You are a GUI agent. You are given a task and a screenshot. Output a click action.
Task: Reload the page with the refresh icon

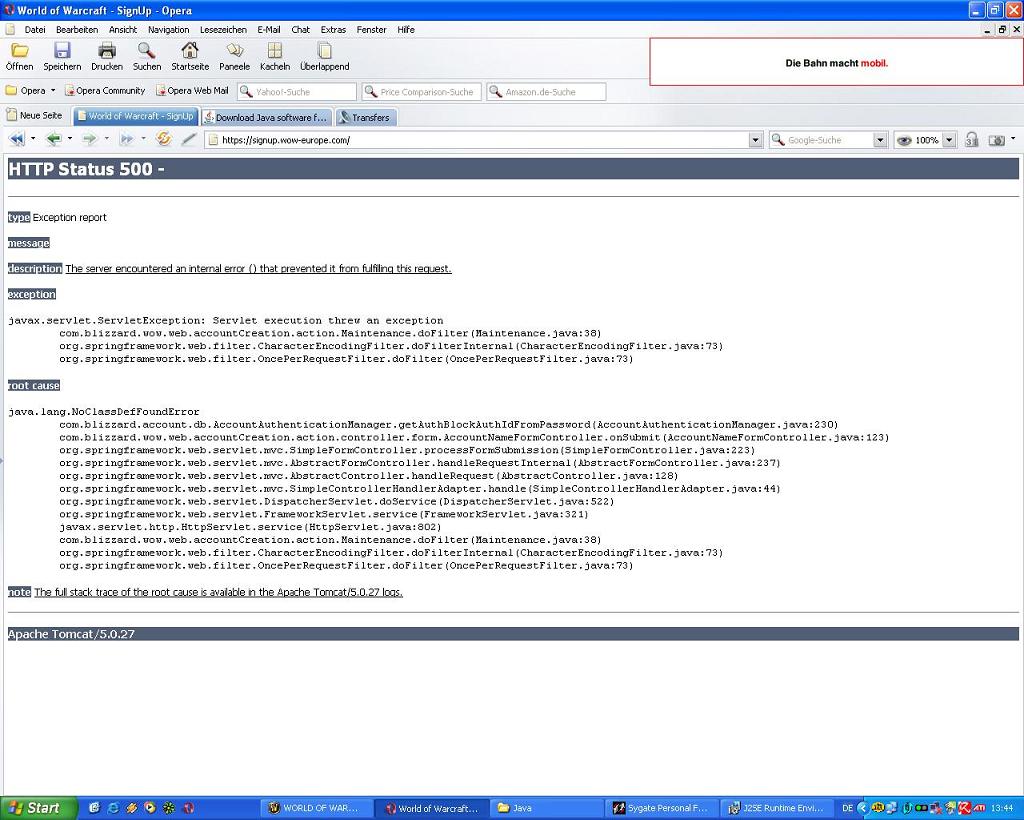163,139
